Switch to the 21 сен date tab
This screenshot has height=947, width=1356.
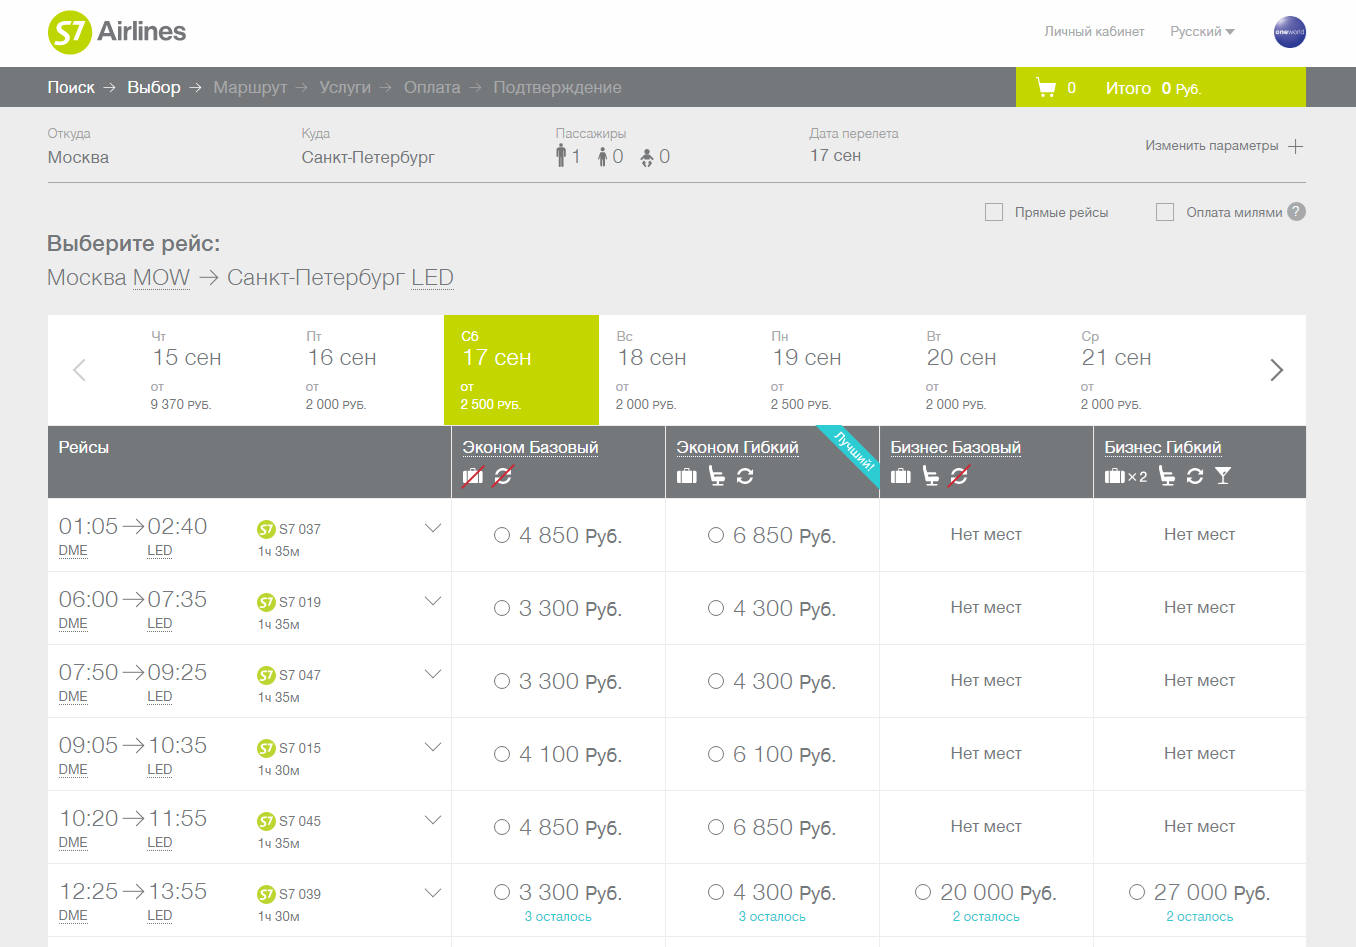click(x=1141, y=370)
